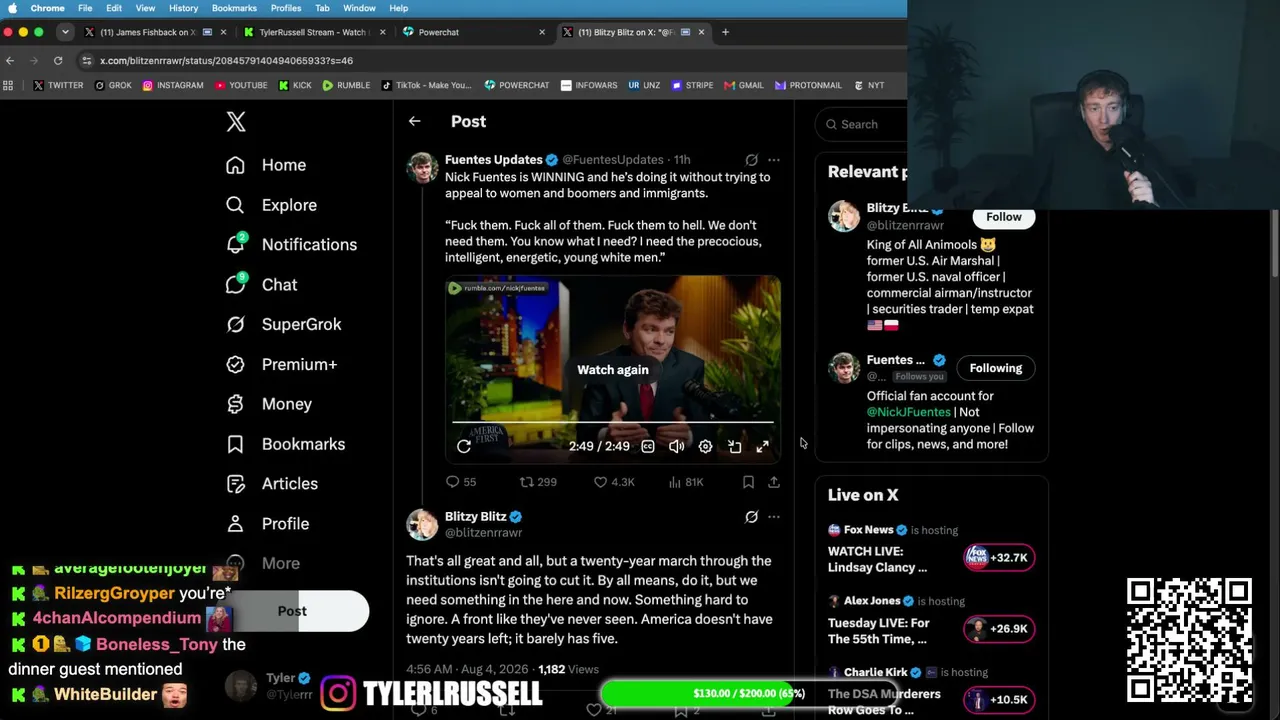
Task: Reload the page in Chrome
Action: [x=58, y=60]
